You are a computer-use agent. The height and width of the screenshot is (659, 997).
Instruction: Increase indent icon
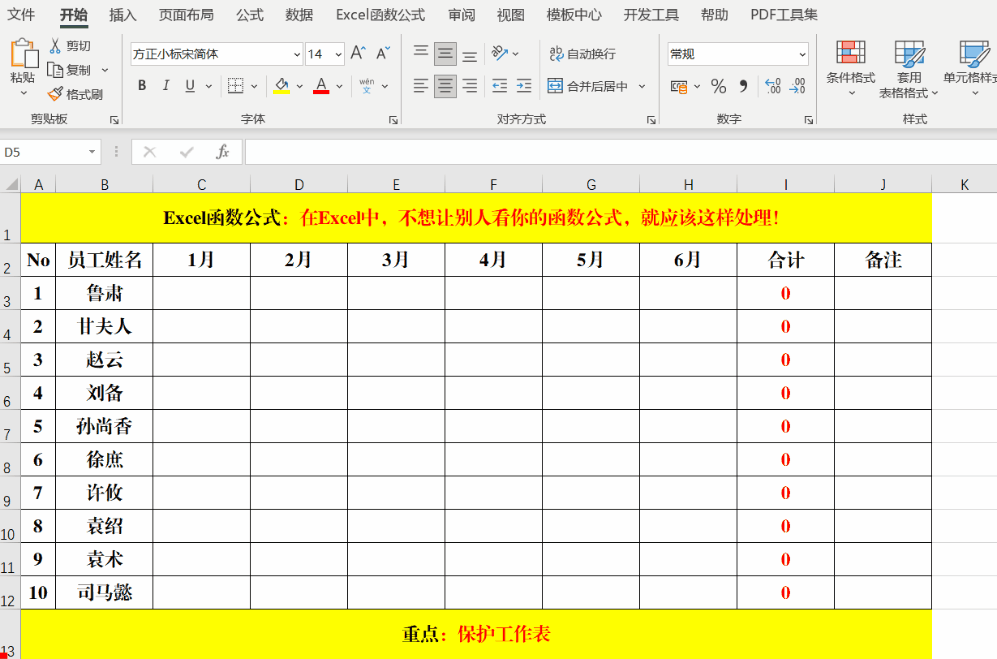(524, 85)
